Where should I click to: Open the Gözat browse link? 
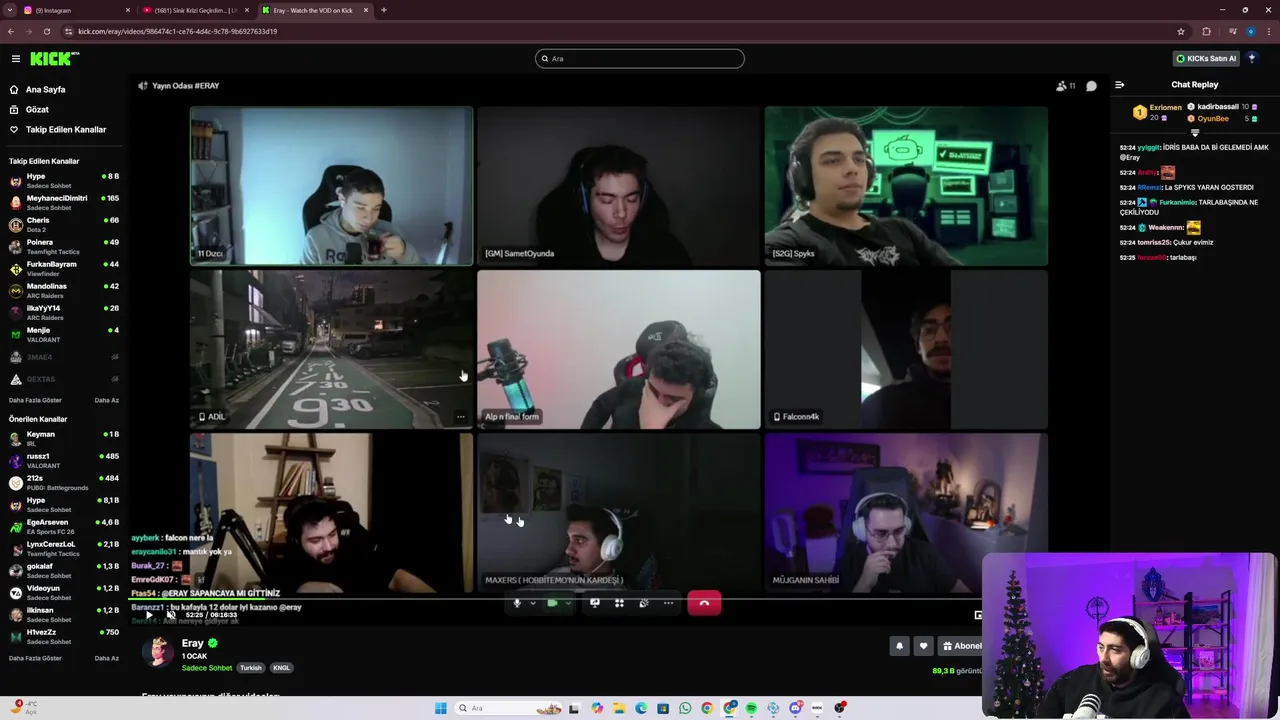[37, 109]
